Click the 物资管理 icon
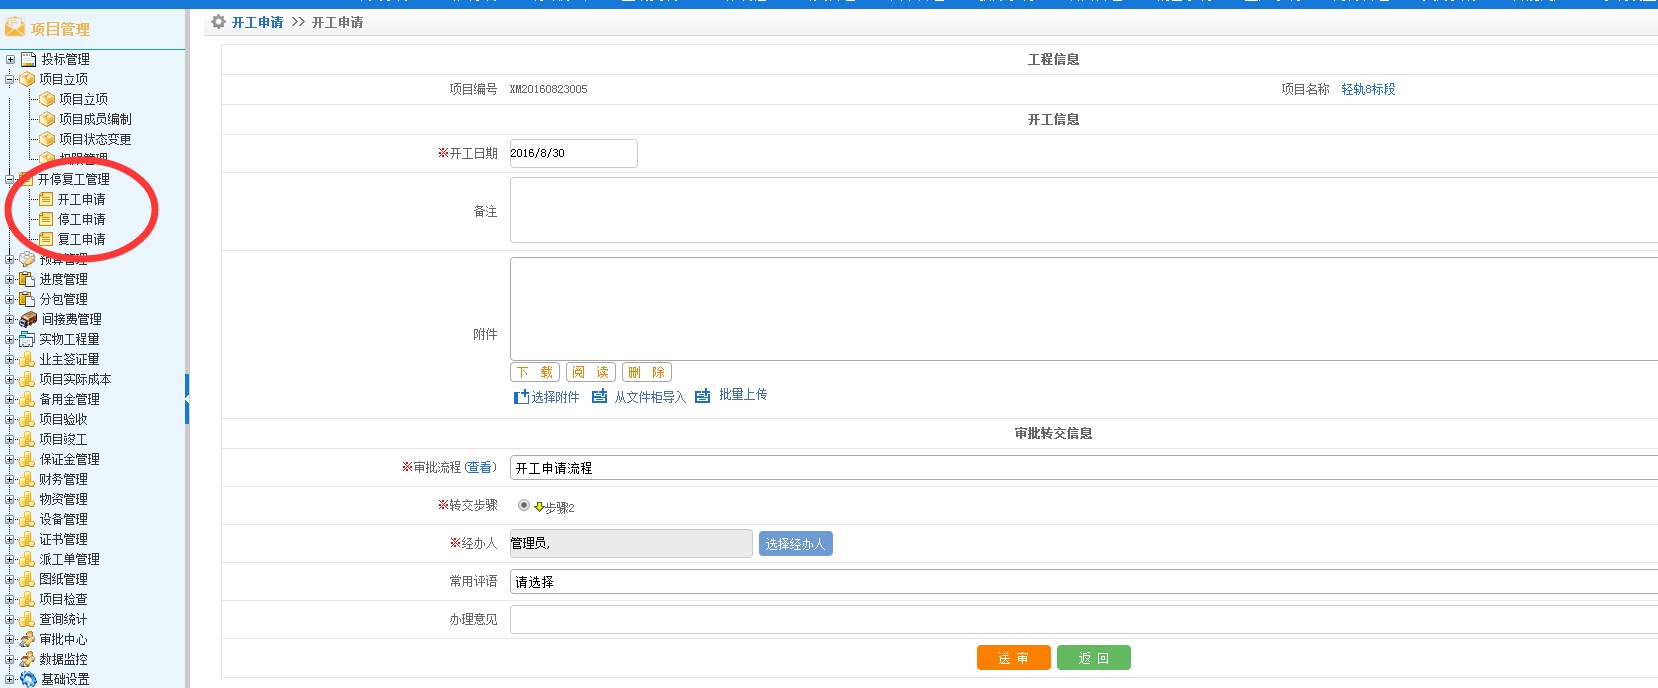This screenshot has height=688, width=1658. (x=27, y=499)
